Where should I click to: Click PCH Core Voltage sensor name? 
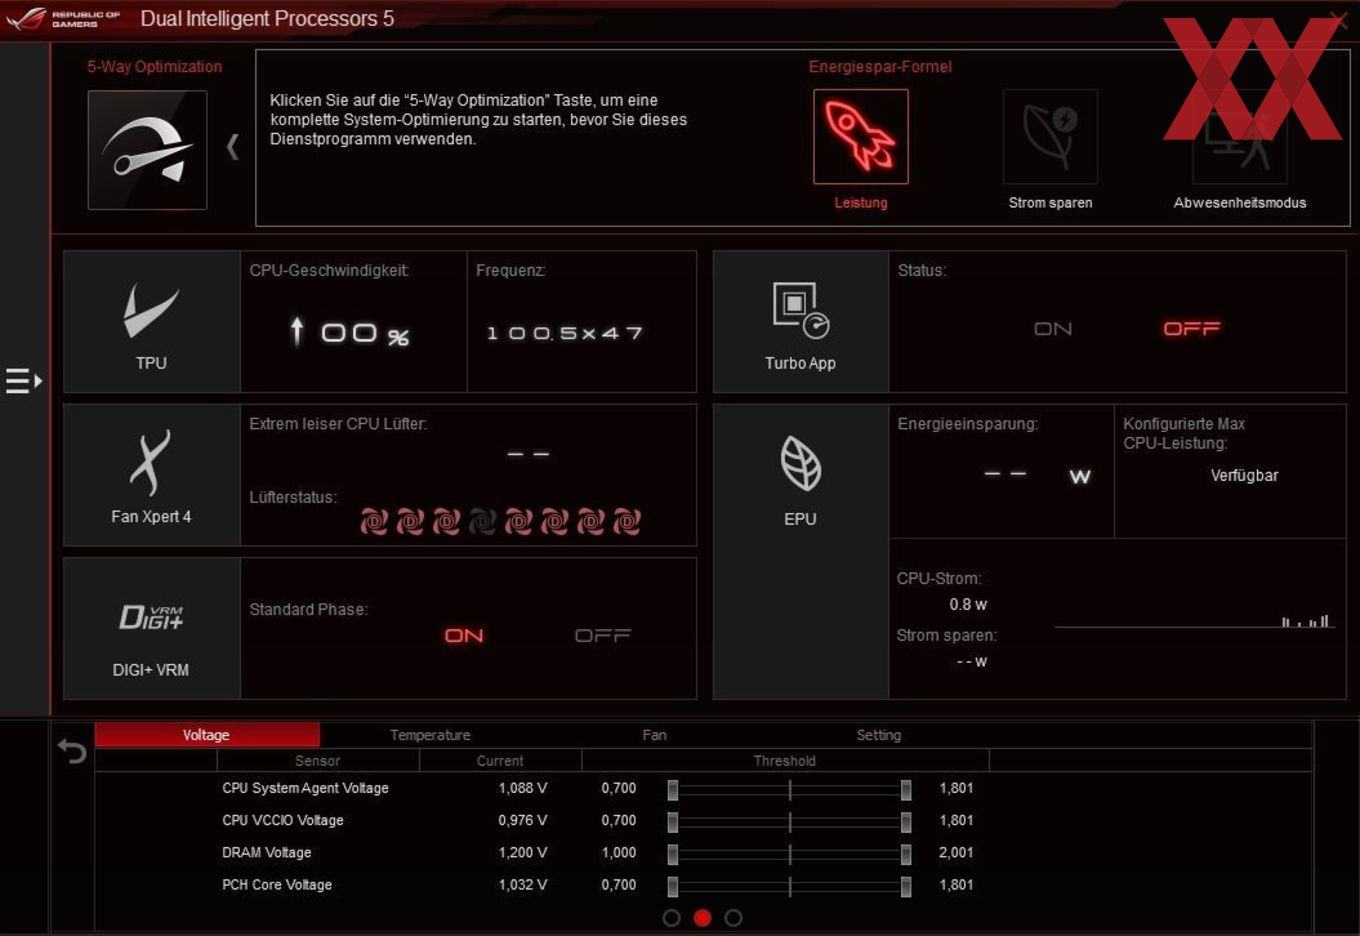coord(277,884)
